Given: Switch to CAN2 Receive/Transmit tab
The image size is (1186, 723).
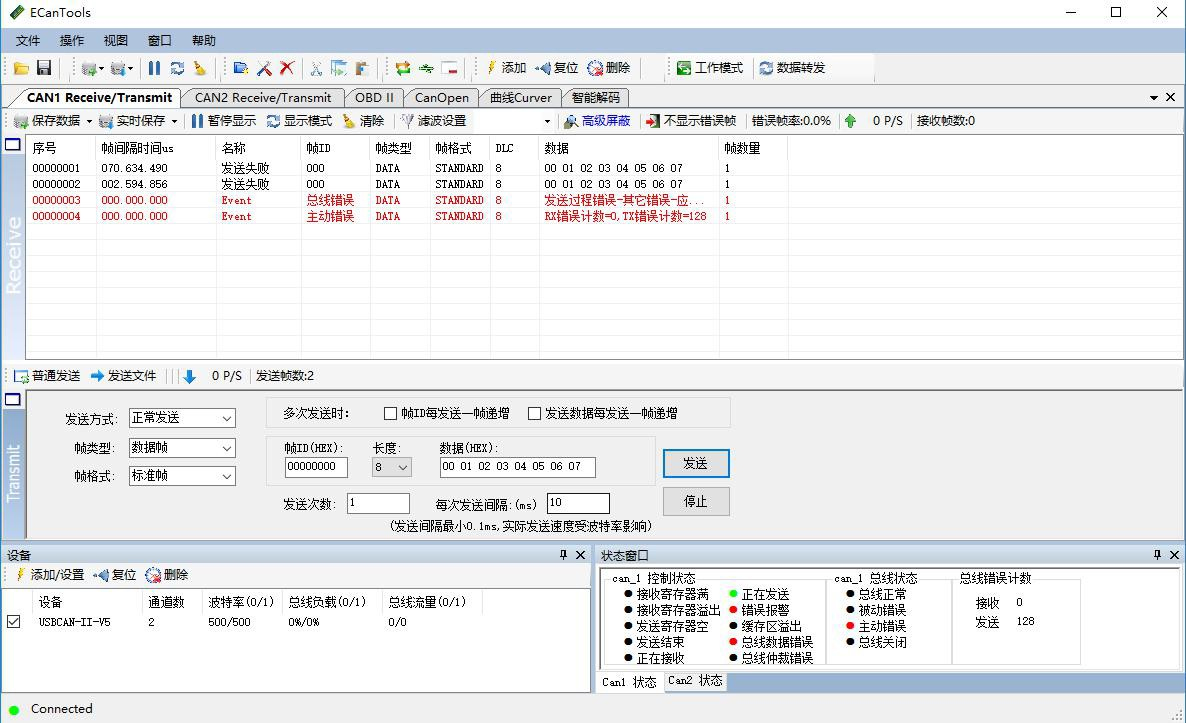Looking at the screenshot, I should 262,97.
